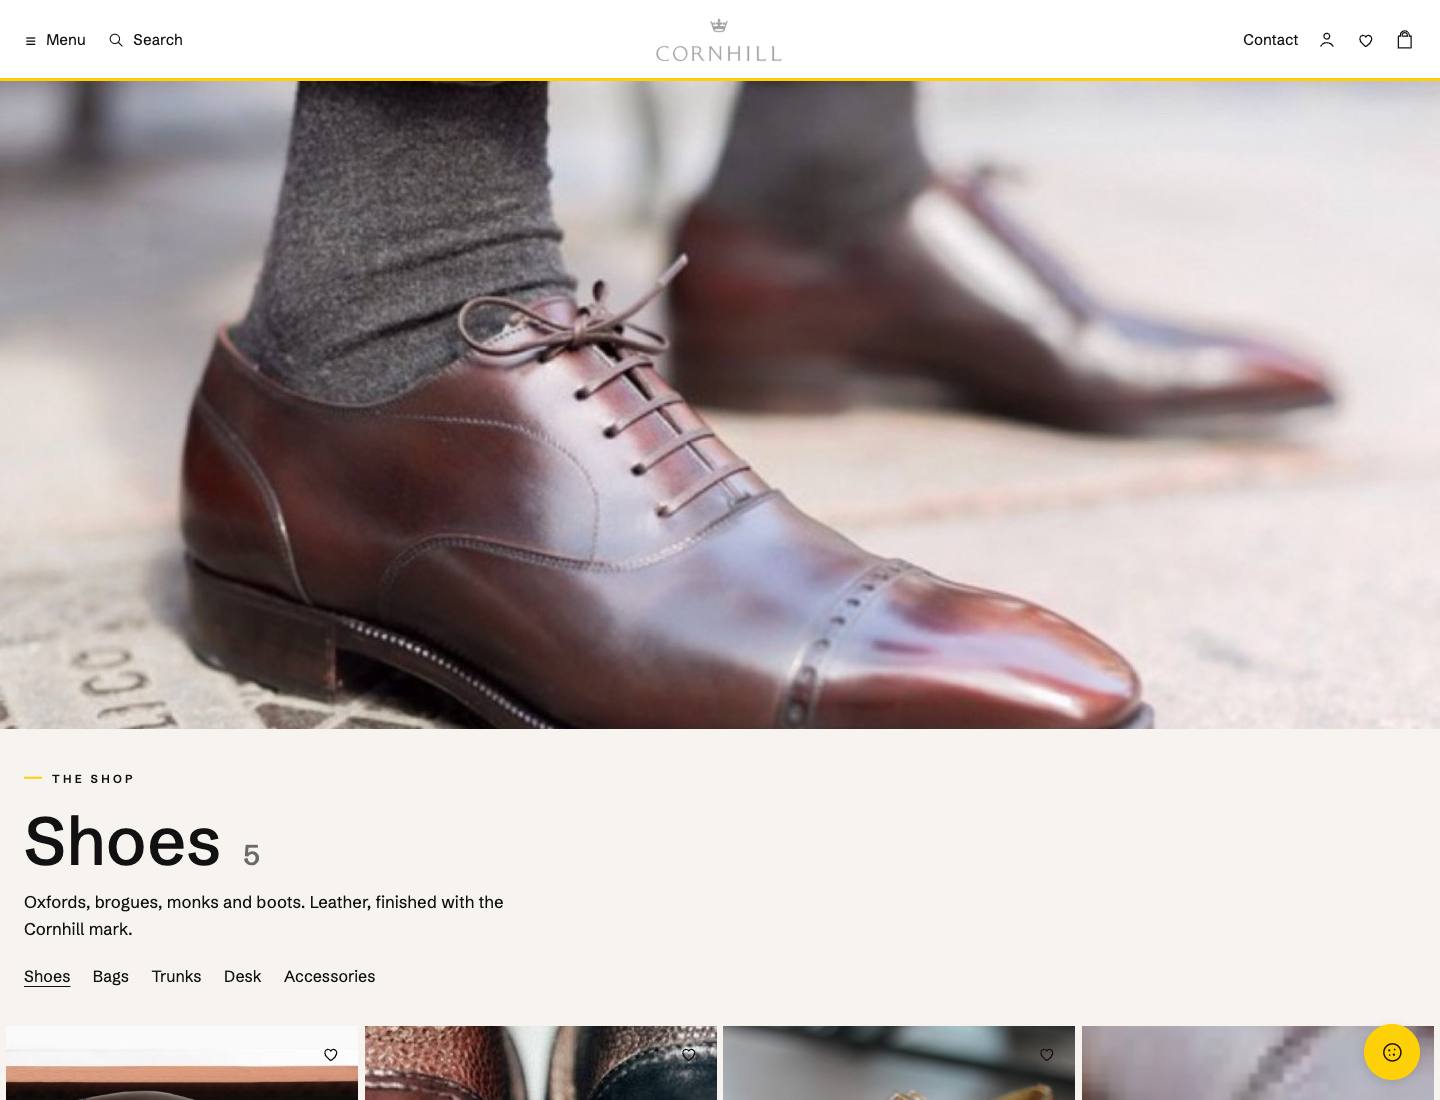Click the THE SHOP label

click(x=93, y=779)
